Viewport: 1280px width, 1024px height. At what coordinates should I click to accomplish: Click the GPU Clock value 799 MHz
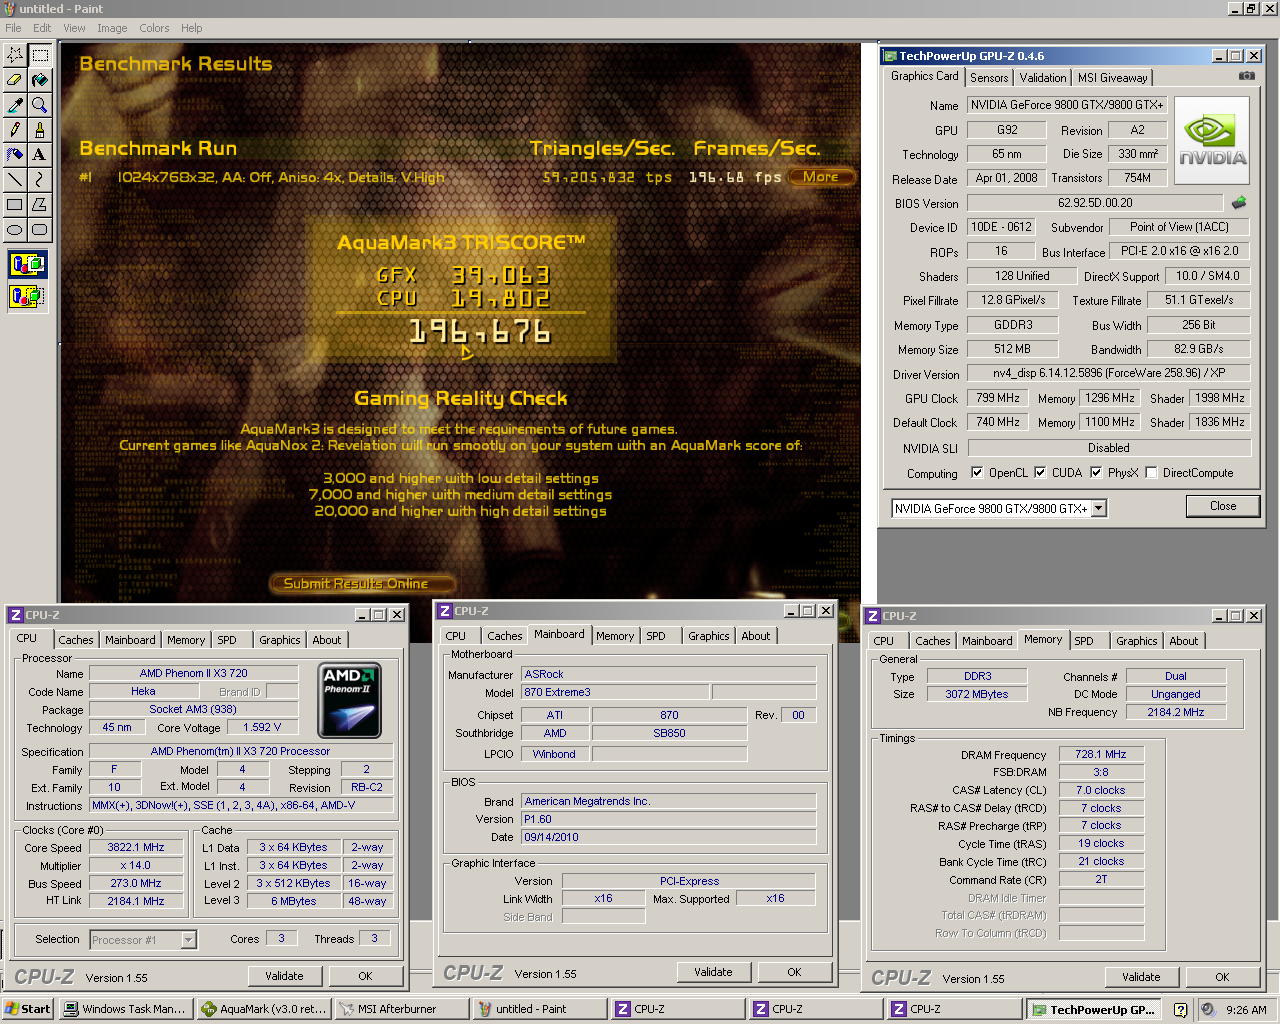pos(998,398)
